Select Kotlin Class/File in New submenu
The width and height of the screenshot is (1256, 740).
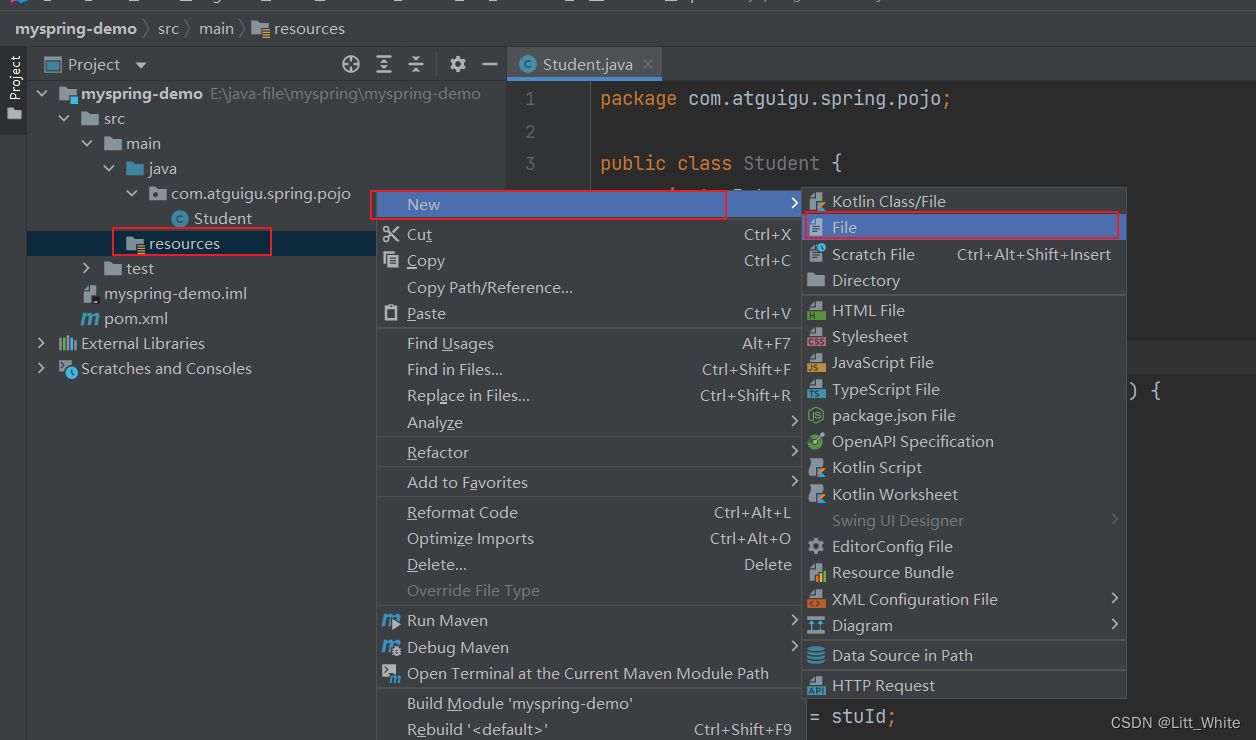pos(965,202)
